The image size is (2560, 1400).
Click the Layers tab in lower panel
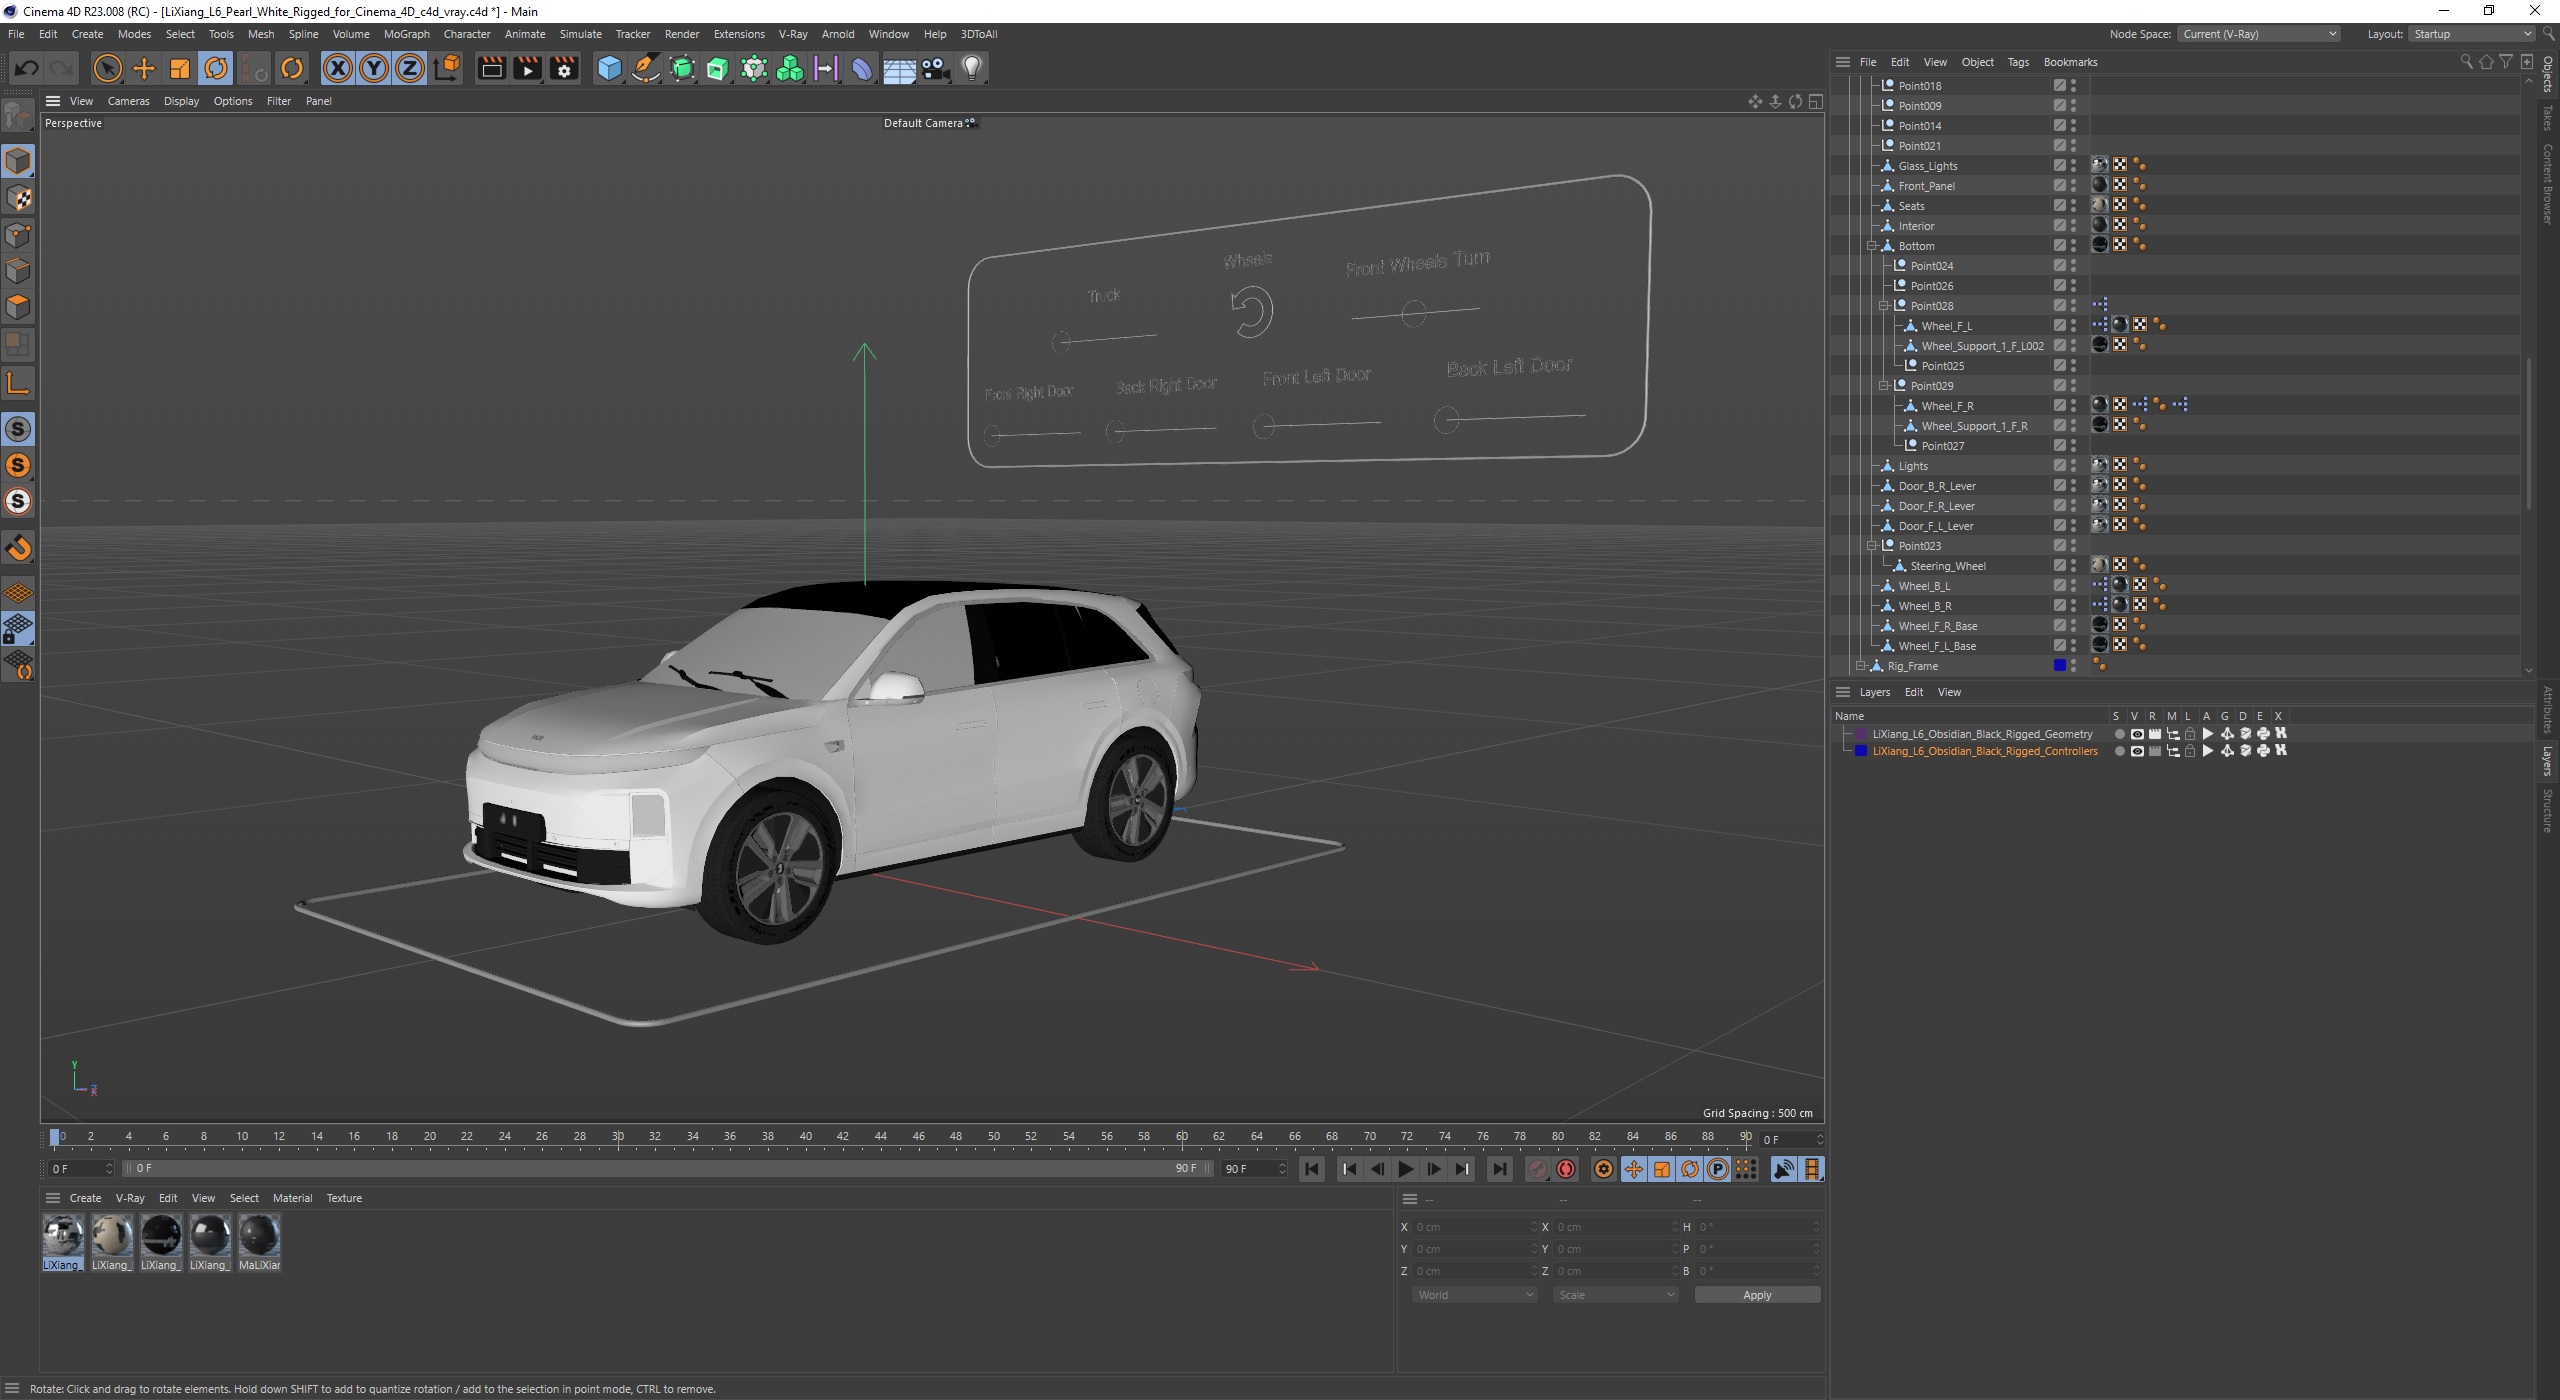[1874, 690]
